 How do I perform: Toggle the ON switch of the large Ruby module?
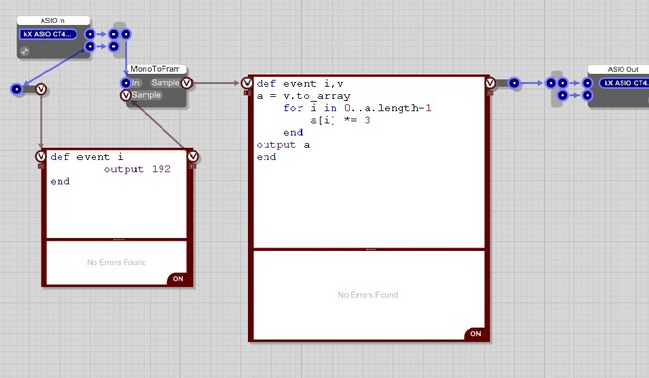point(475,334)
